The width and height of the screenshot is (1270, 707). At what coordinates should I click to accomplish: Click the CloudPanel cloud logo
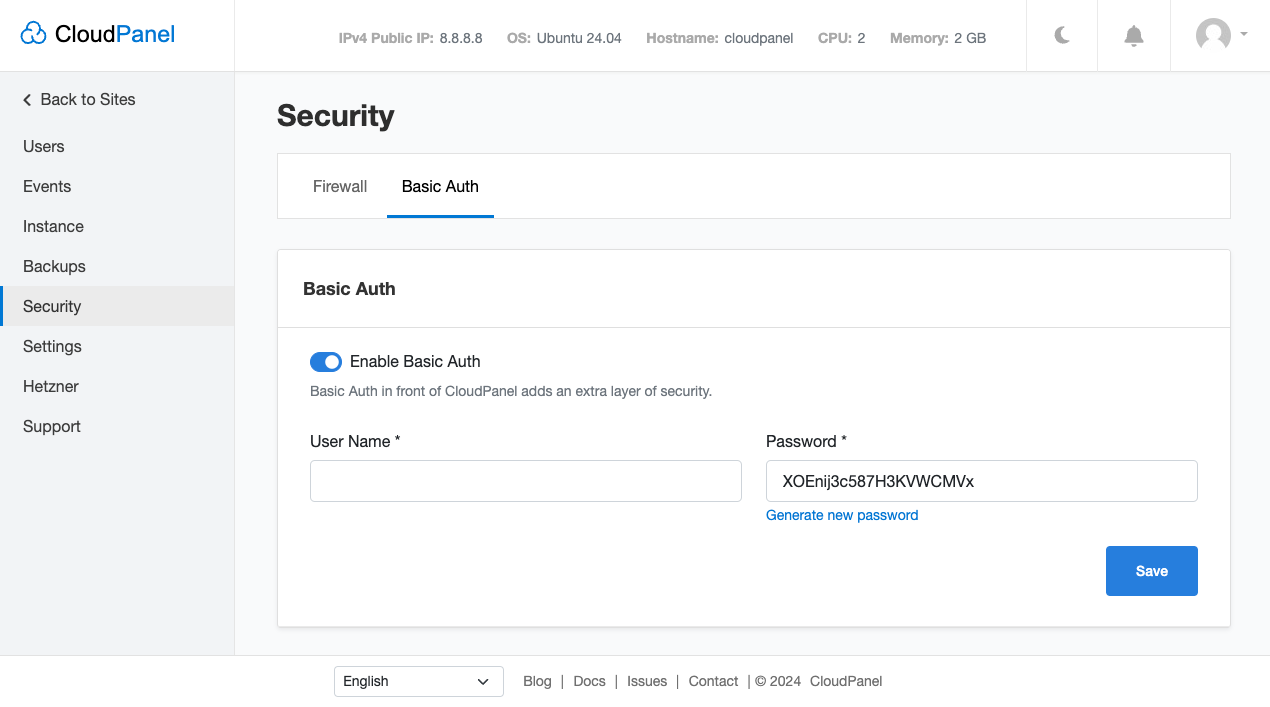(33, 33)
